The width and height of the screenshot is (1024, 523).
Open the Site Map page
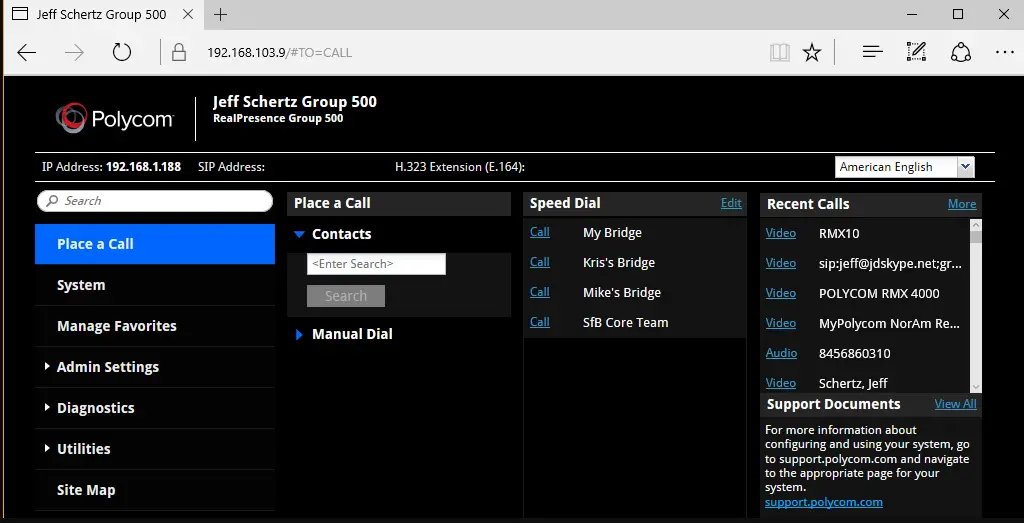coord(155,490)
